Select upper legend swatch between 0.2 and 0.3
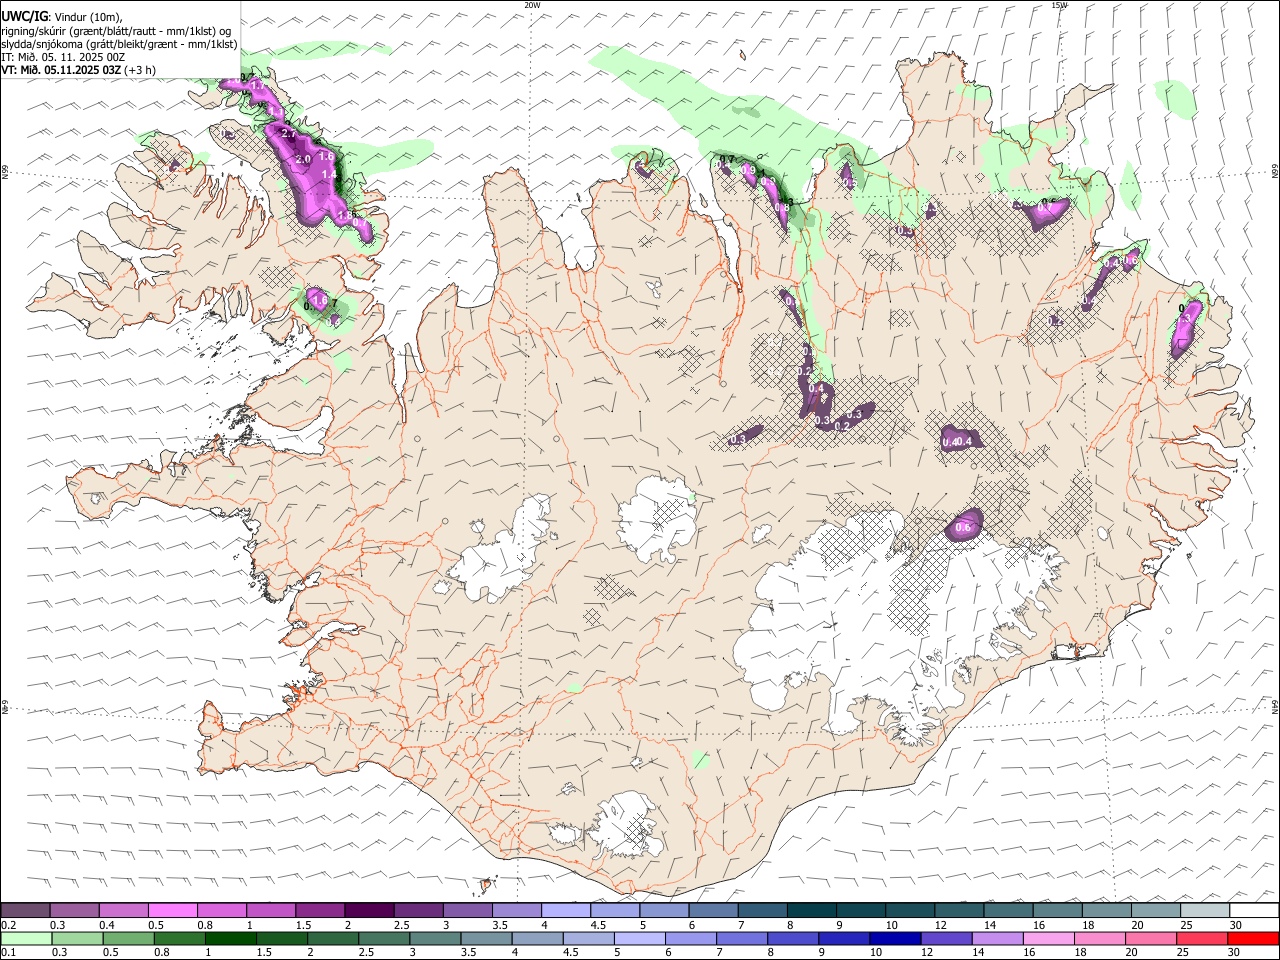 coord(26,911)
